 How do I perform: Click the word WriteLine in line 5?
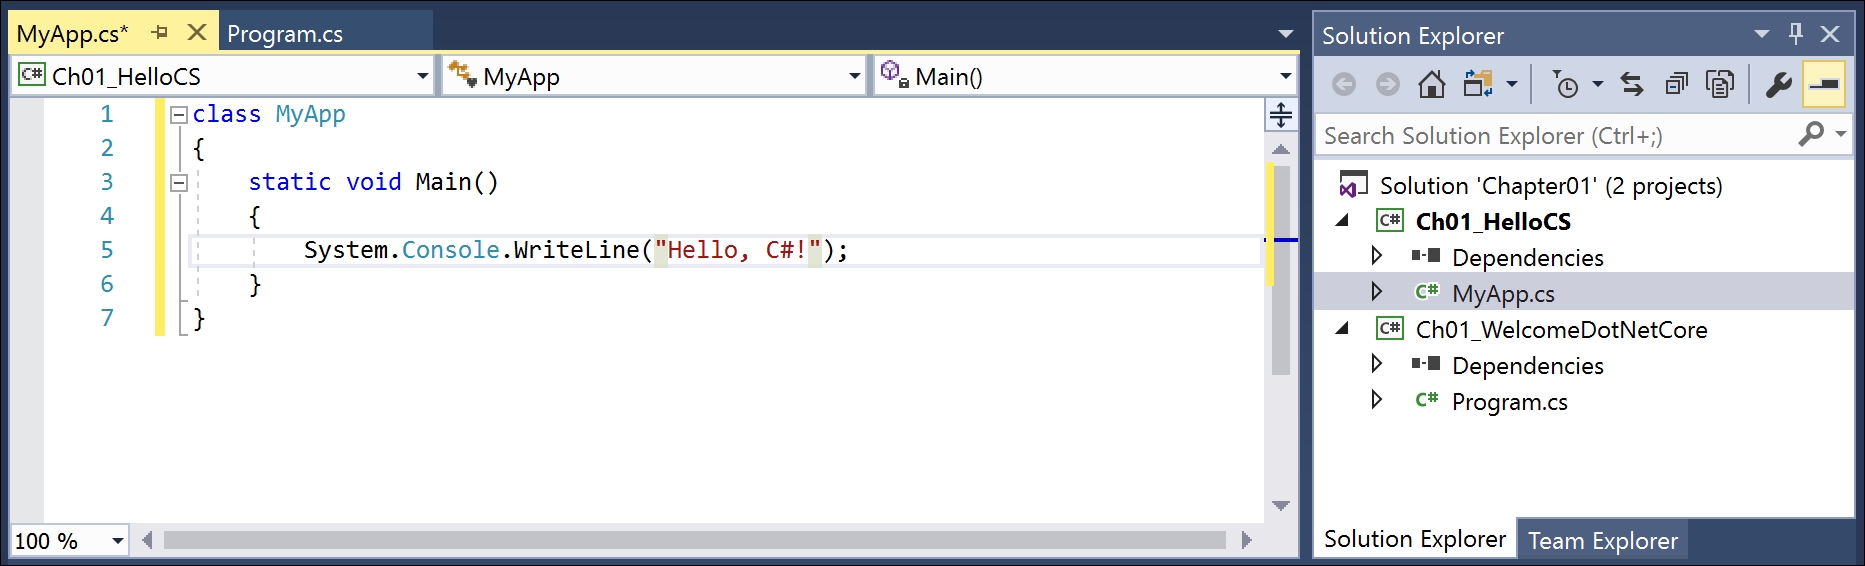pyautogui.click(x=576, y=250)
